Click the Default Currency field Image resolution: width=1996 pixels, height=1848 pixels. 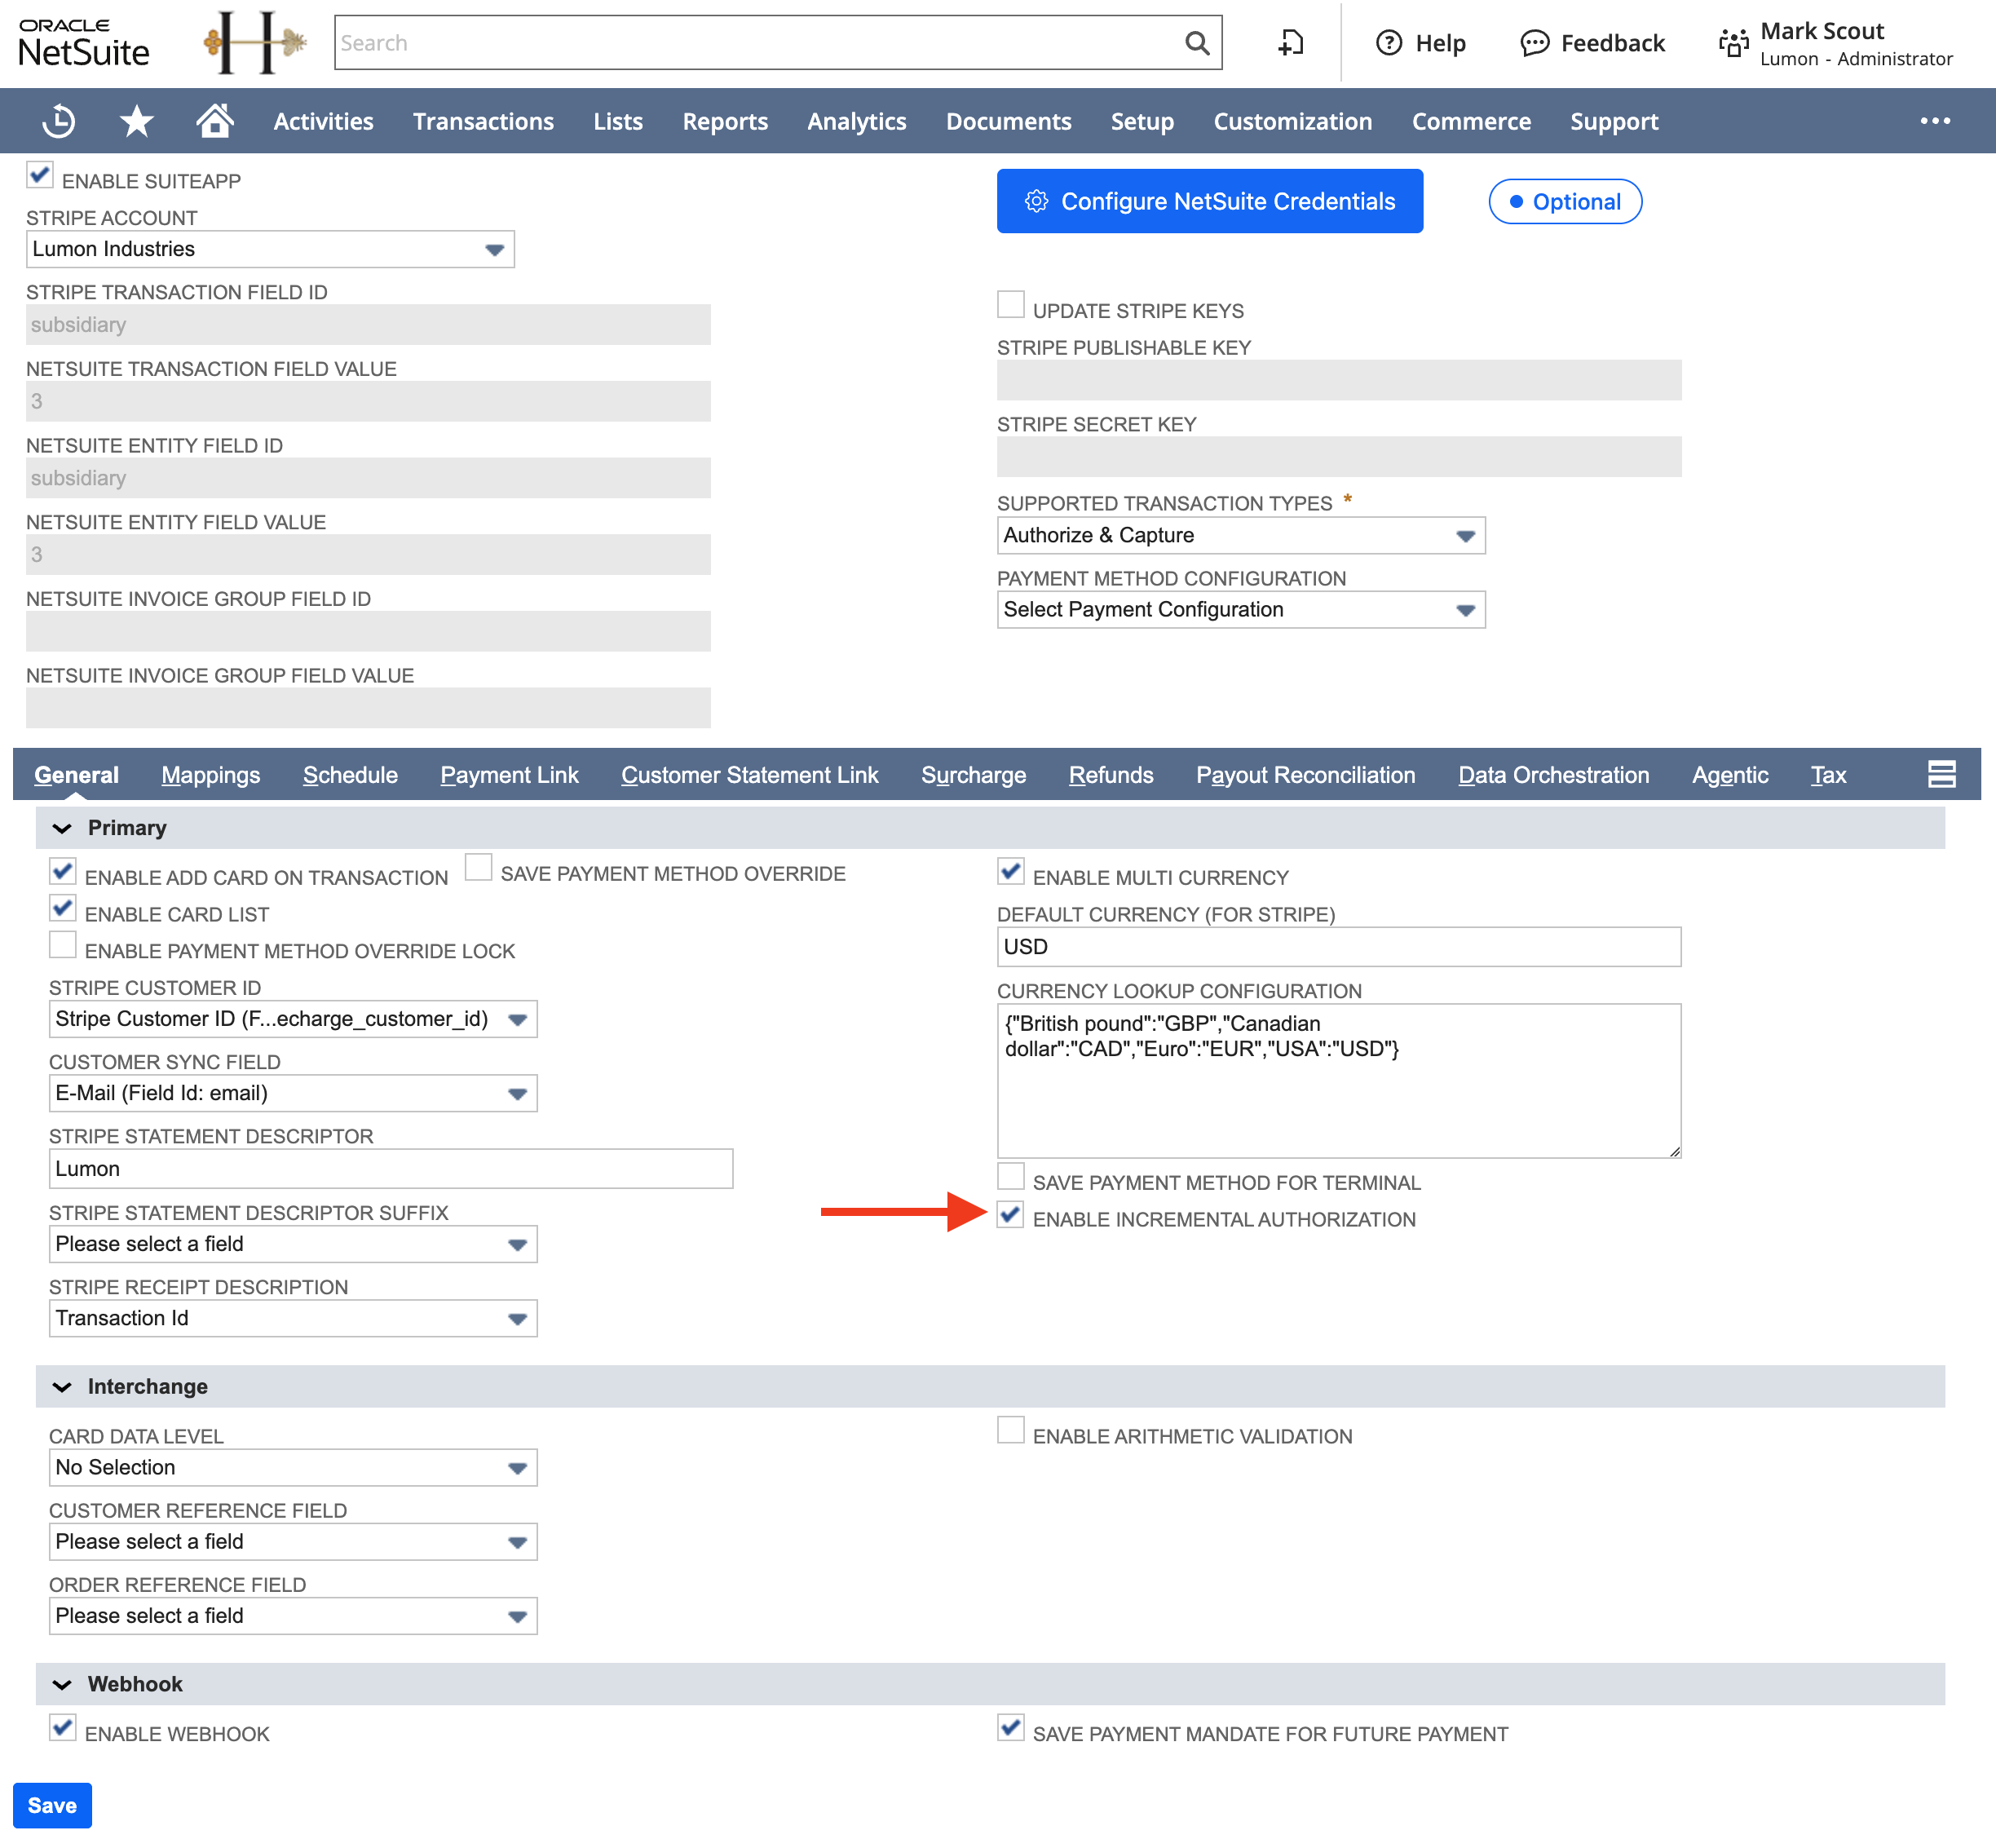[1339, 947]
